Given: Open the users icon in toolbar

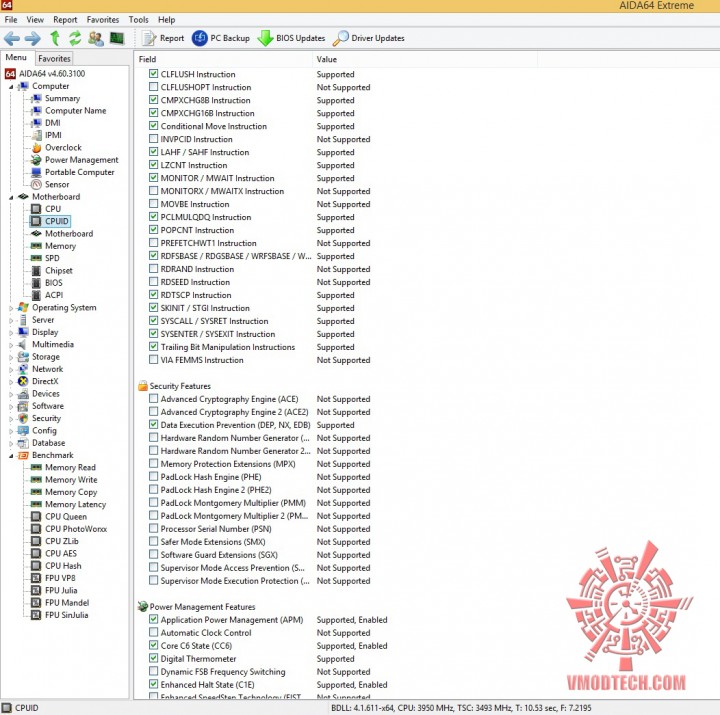Looking at the screenshot, I should (x=96, y=38).
